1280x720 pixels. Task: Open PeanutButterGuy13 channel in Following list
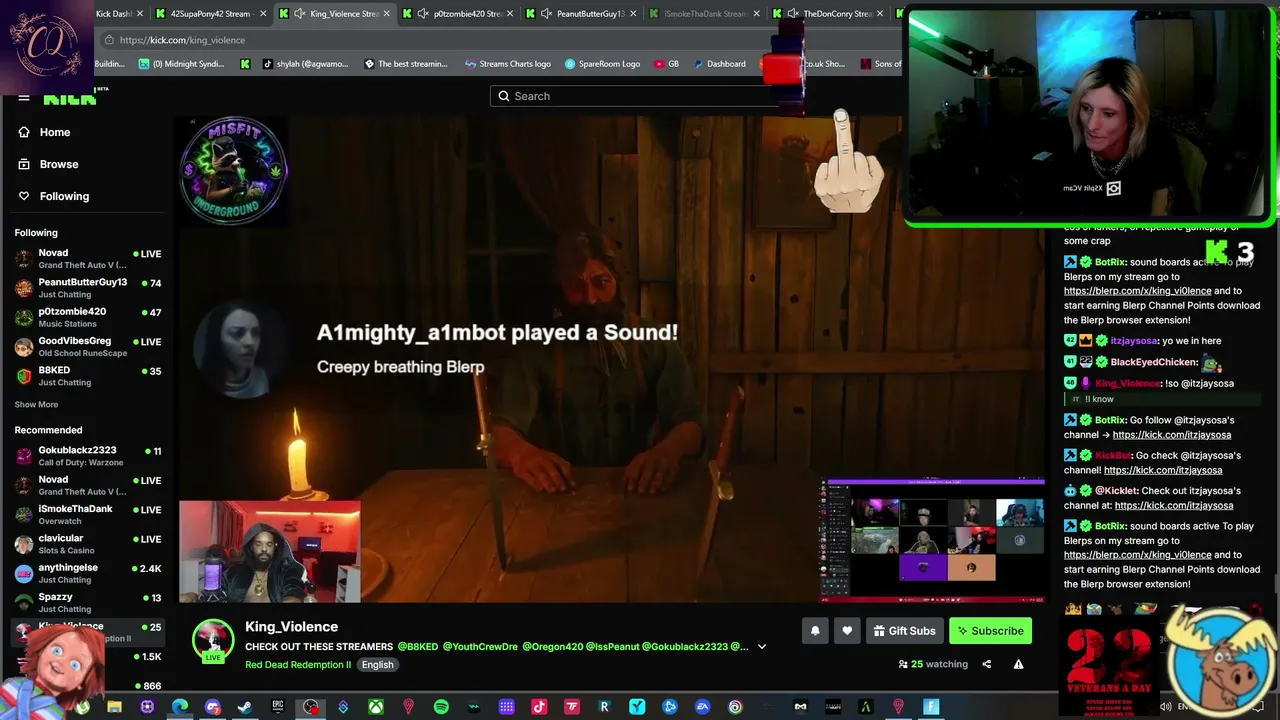[88, 288]
